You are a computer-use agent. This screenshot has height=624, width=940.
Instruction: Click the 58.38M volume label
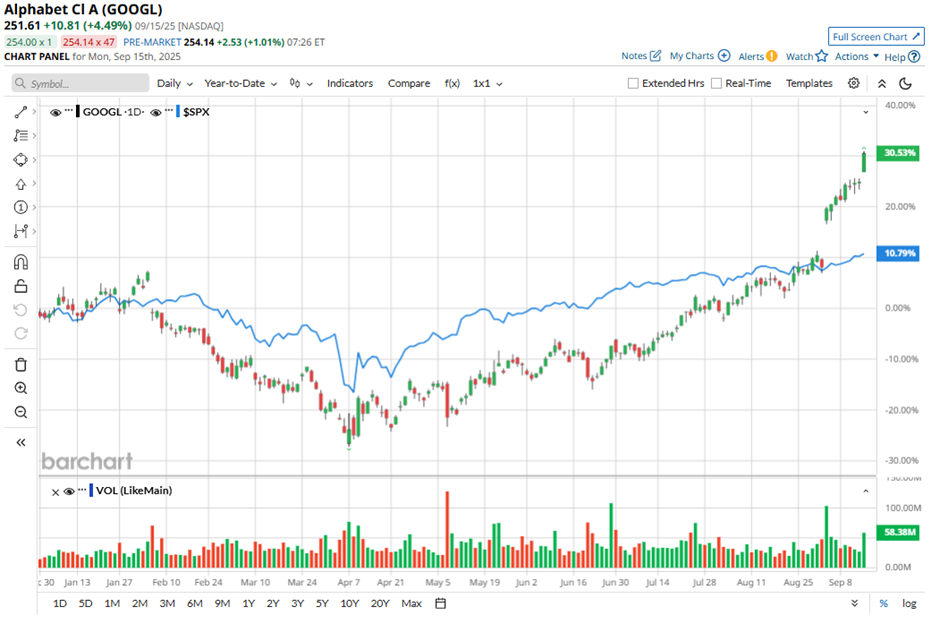click(x=897, y=532)
